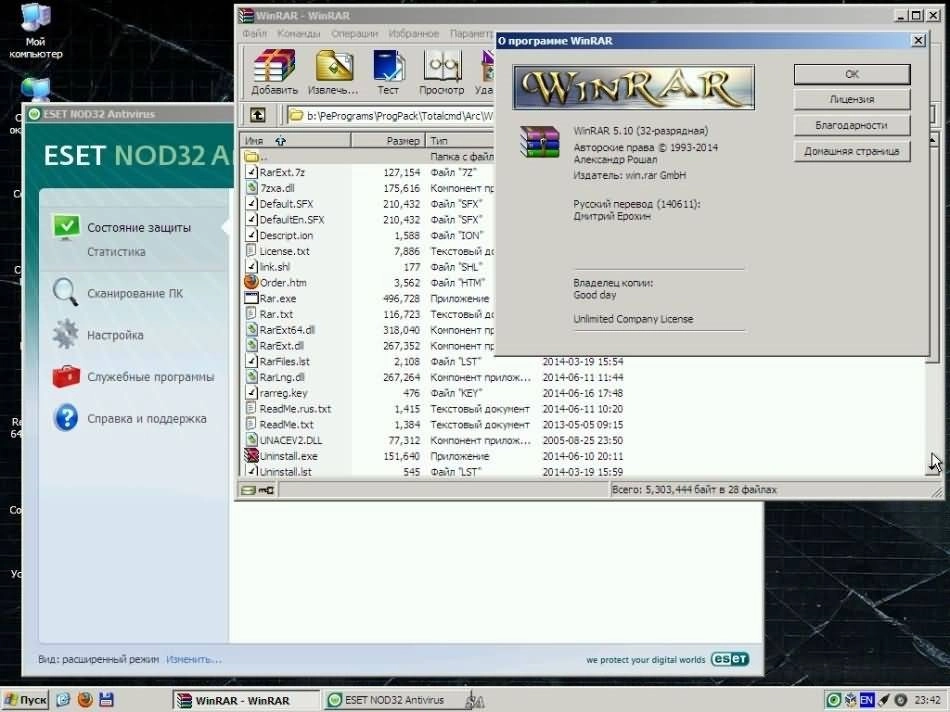The width and height of the screenshot is (950, 712).
Task: Go up one folder level in WinRAR
Action: [257, 115]
